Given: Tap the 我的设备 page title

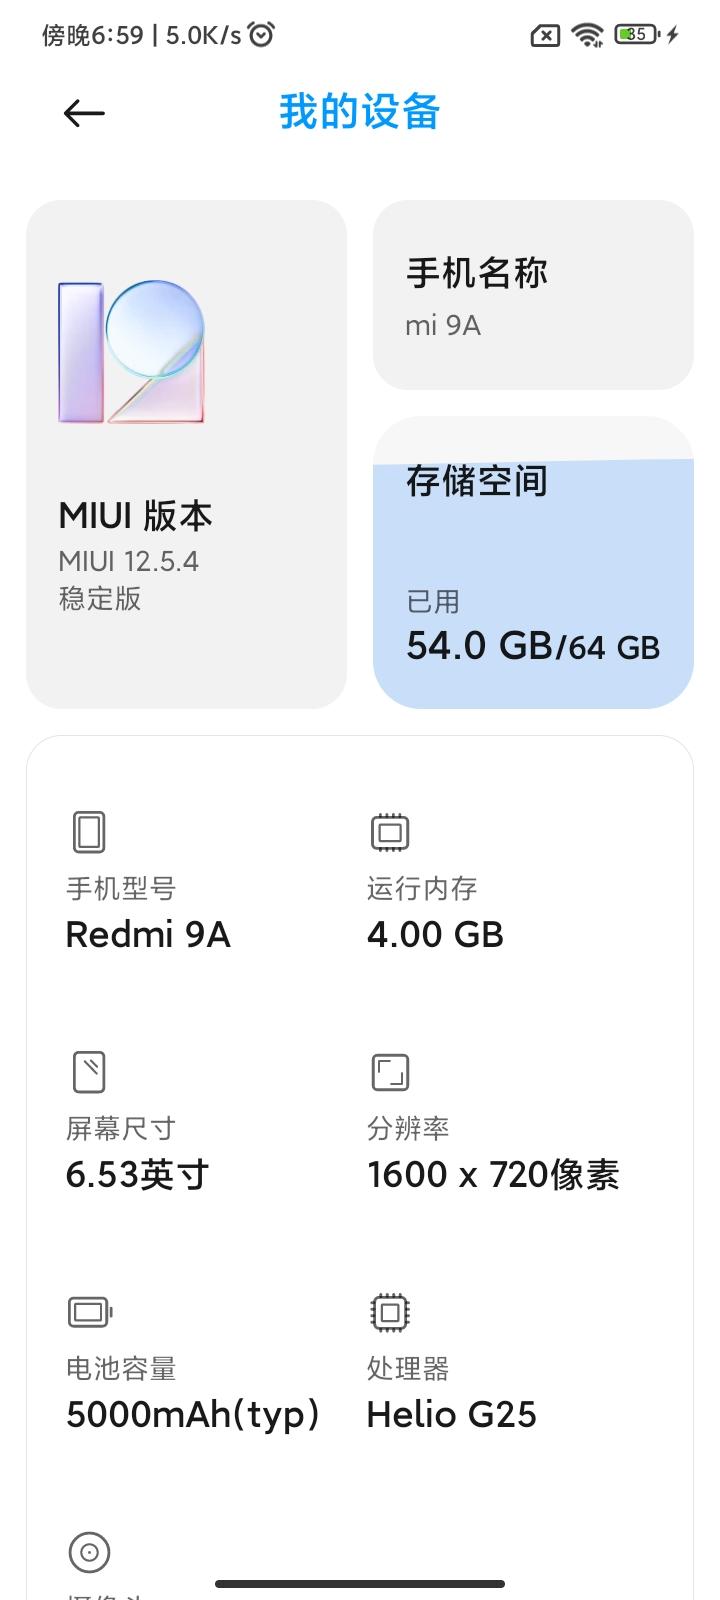Looking at the screenshot, I should click(360, 112).
